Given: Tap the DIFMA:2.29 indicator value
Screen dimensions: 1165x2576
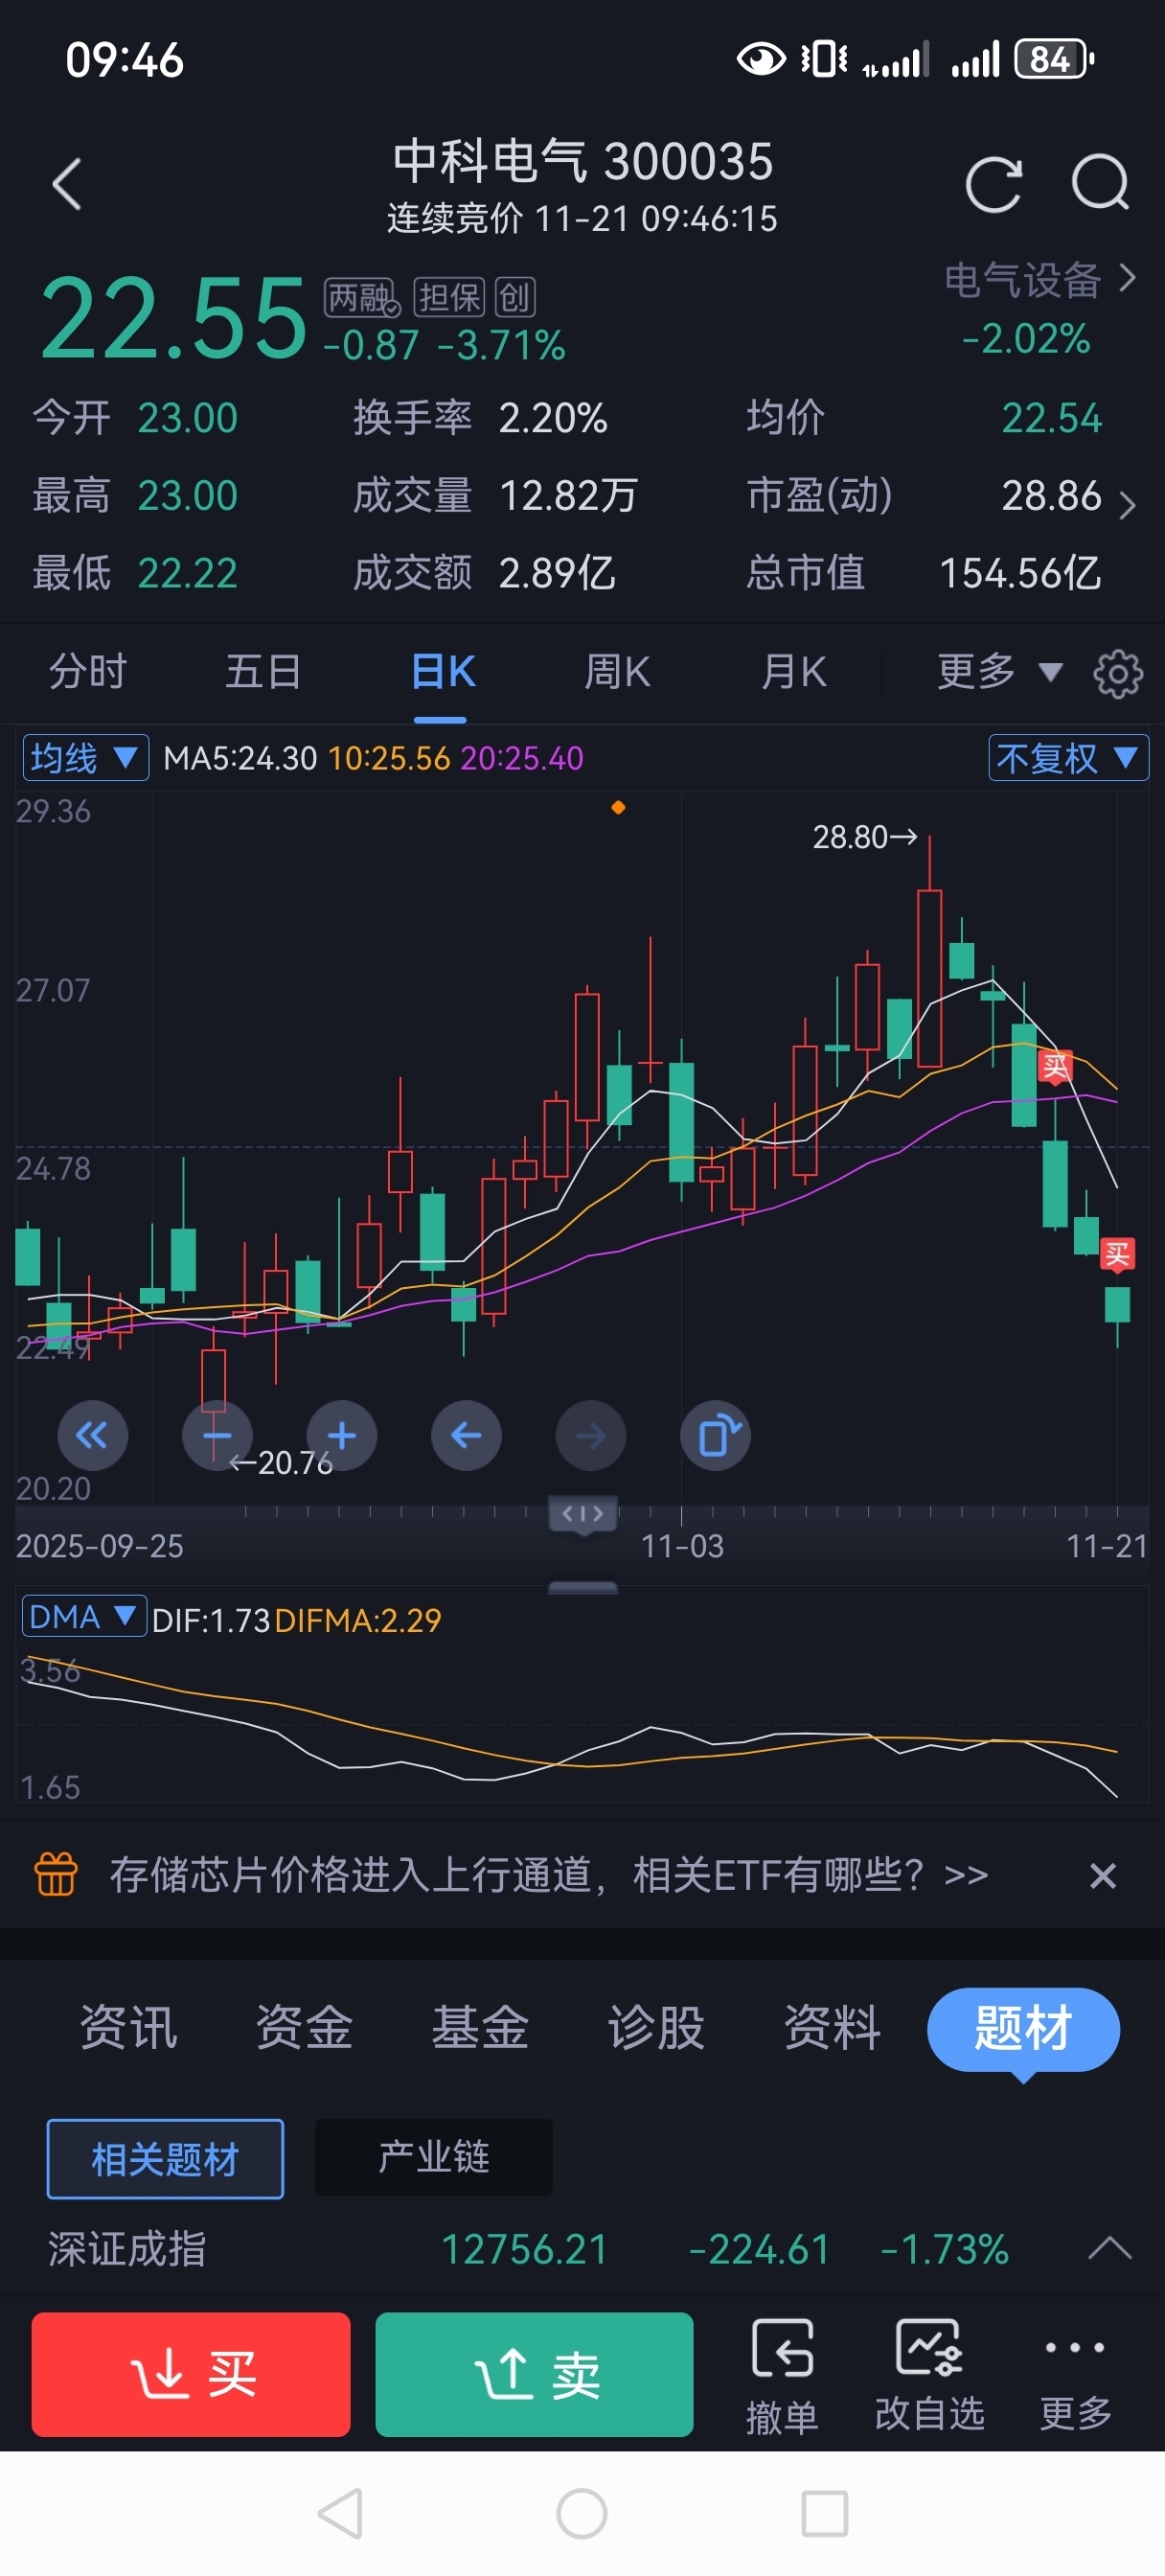Looking at the screenshot, I should [358, 1620].
